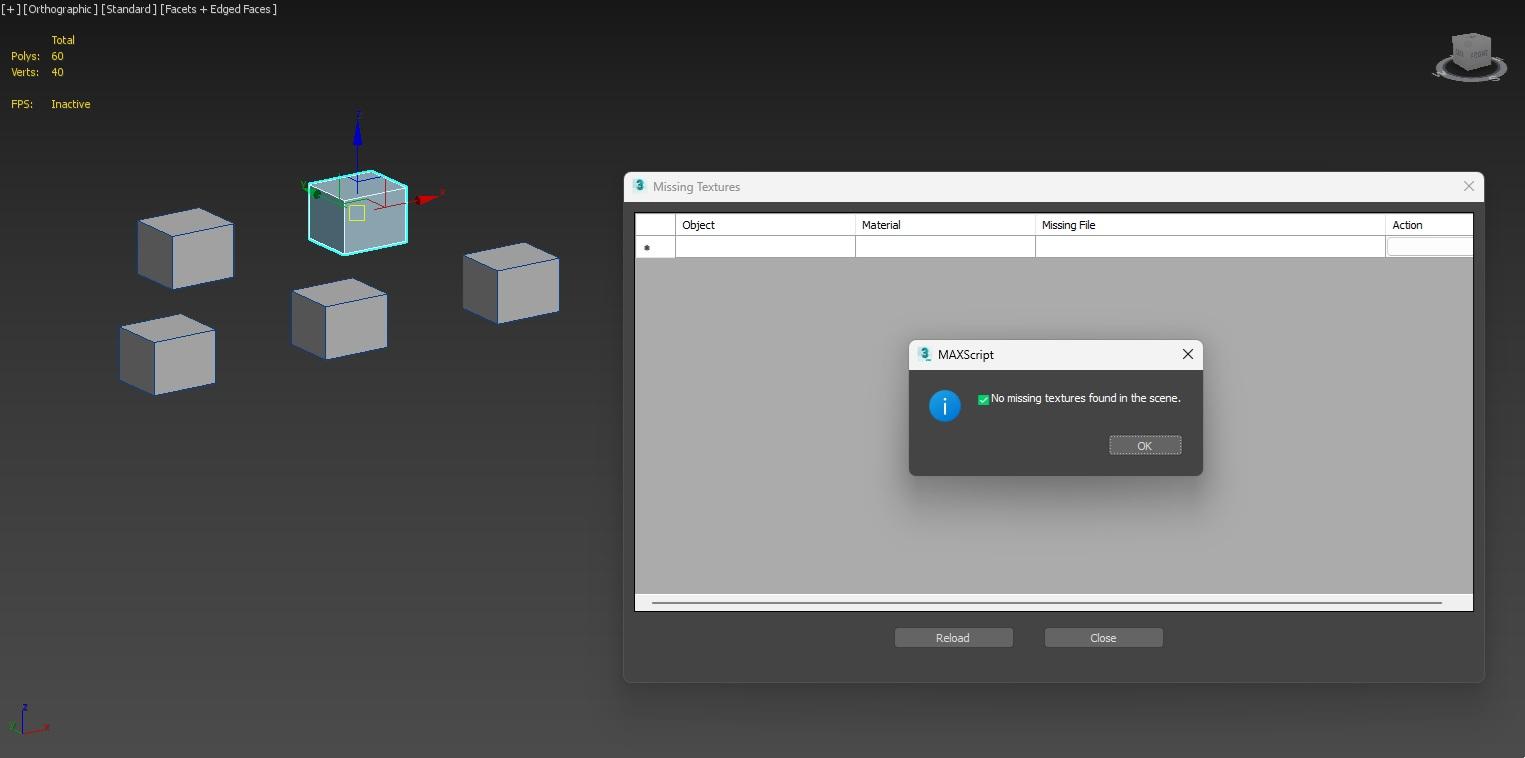The image size is (1525, 758).
Task: Open the Action dropdown cell in the empty row
Action: 1429,247
